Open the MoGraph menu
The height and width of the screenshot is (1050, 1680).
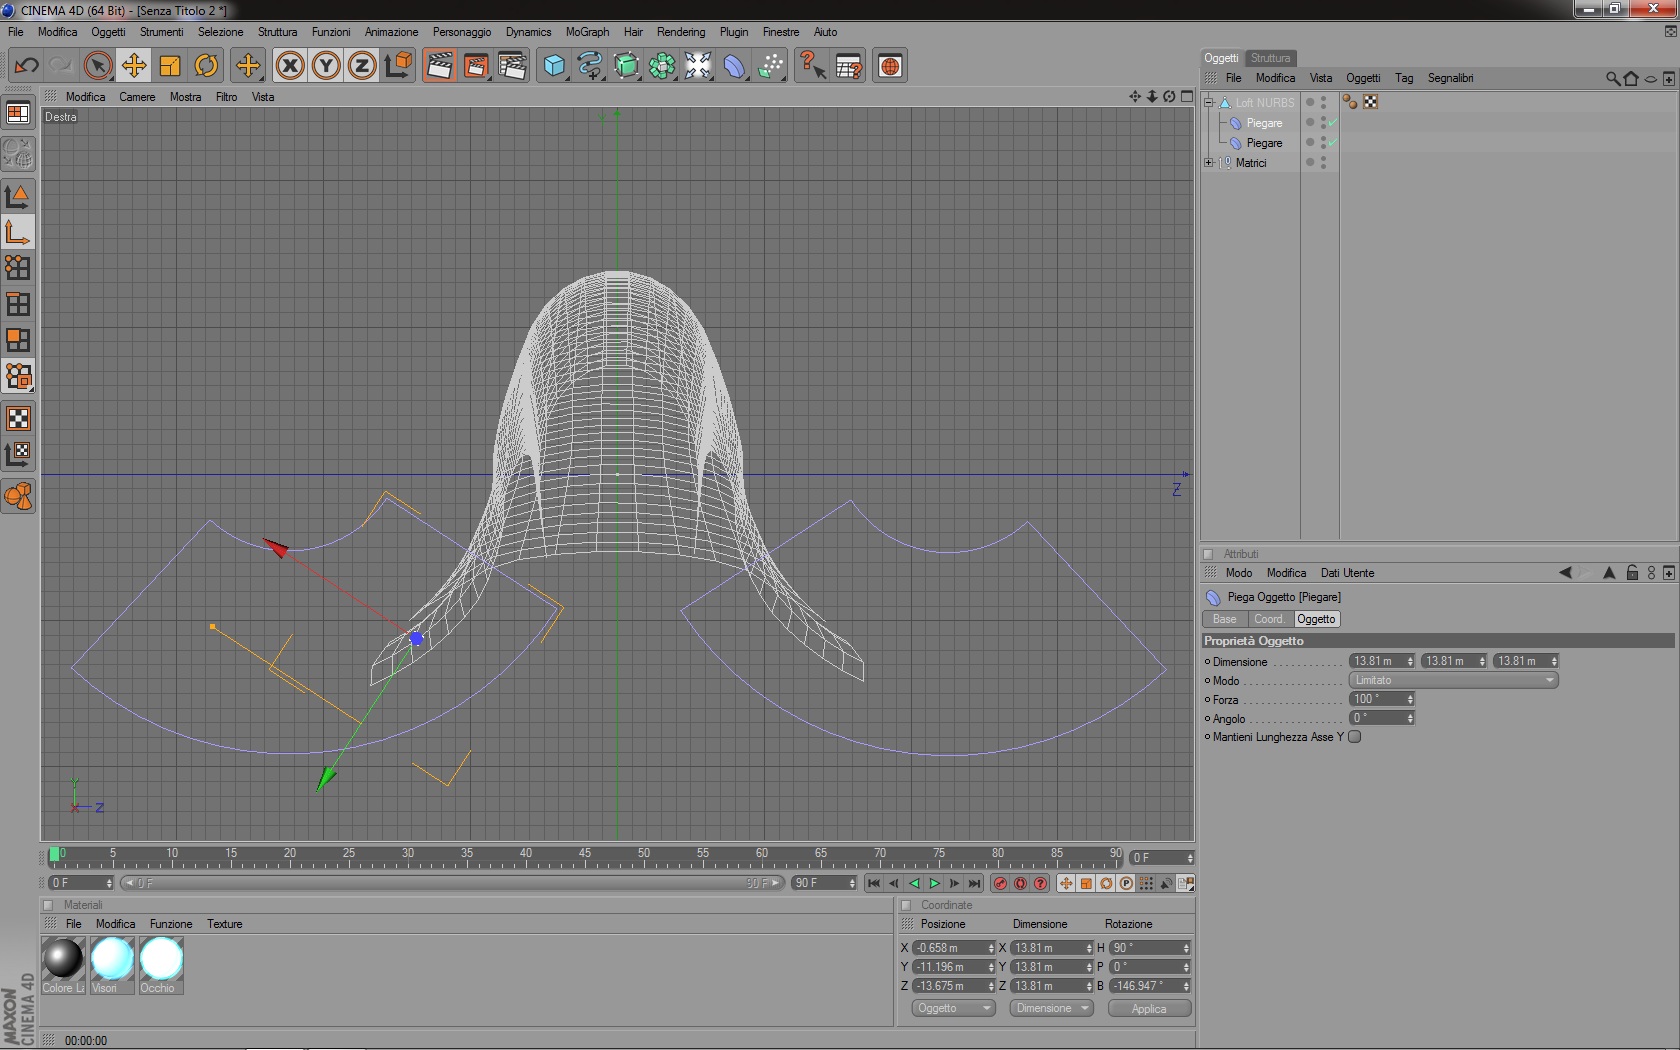point(587,32)
